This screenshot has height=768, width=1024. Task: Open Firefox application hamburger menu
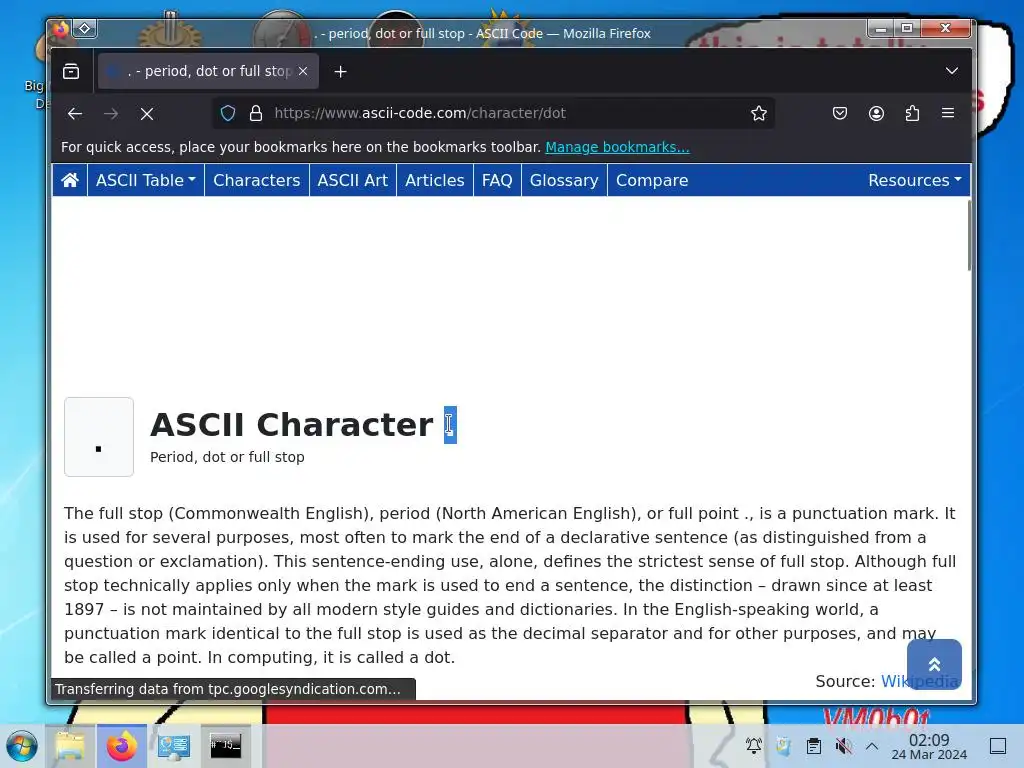[x=948, y=114]
